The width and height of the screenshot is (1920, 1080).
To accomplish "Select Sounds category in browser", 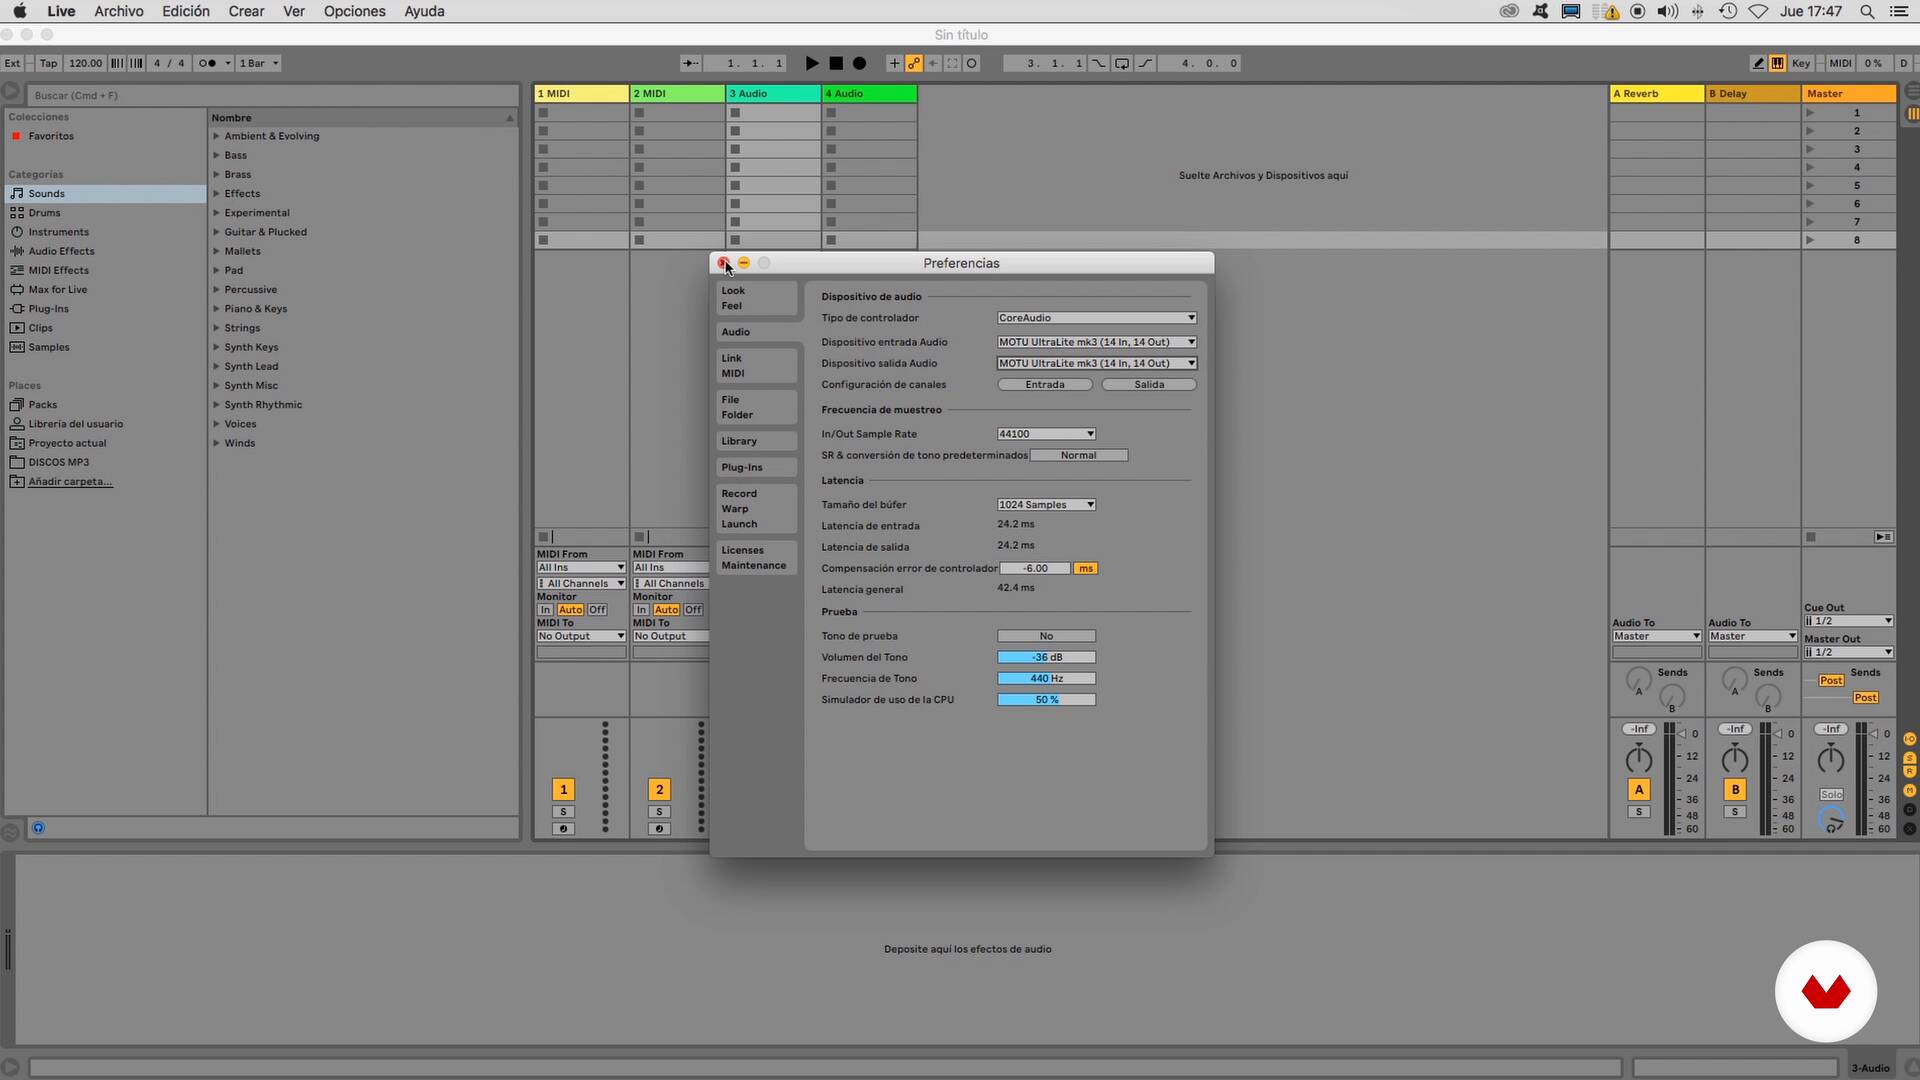I will (105, 194).
